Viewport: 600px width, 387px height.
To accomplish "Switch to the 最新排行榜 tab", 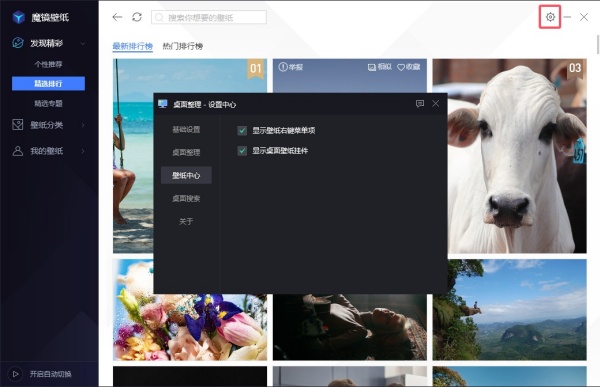I will pyautogui.click(x=132, y=46).
